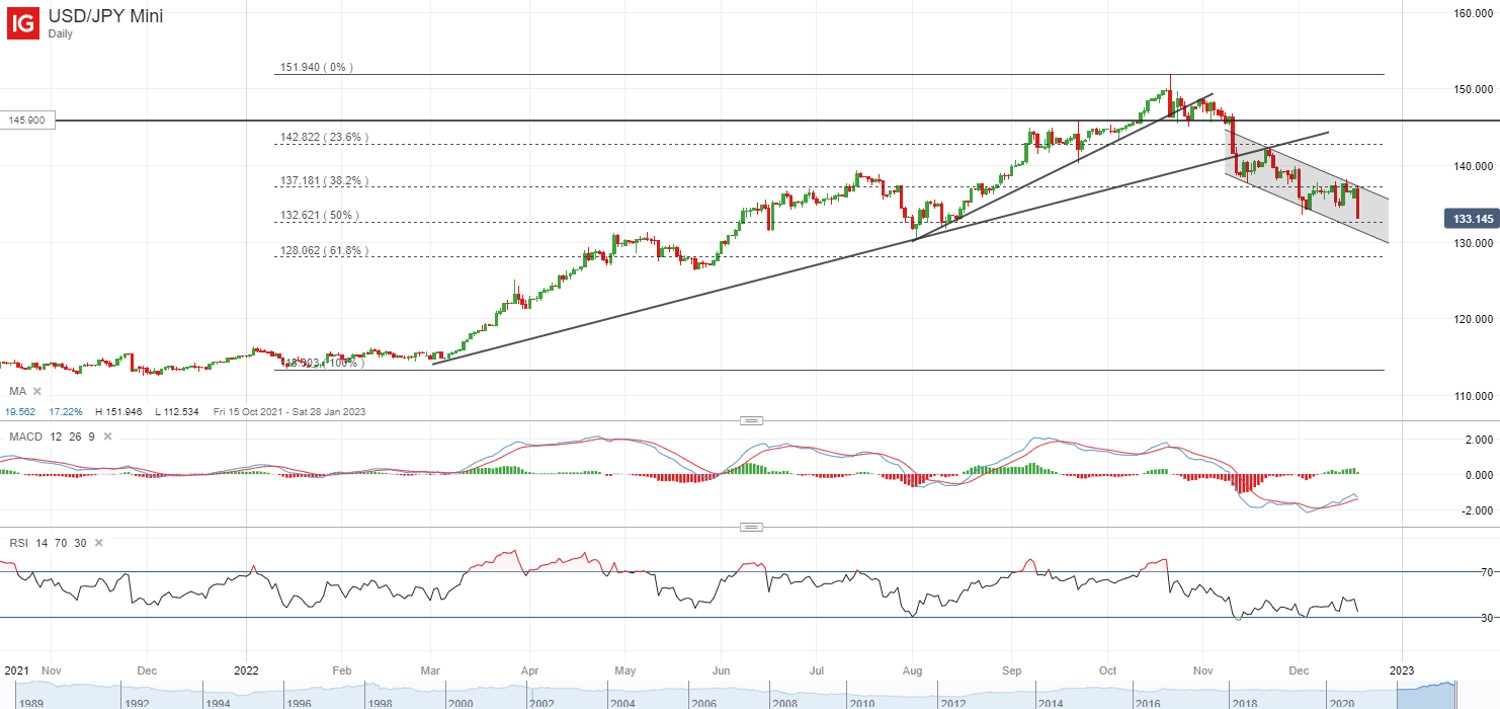Open RSI 14 70 30 settings label
1500x709 pixels.
pos(47,543)
